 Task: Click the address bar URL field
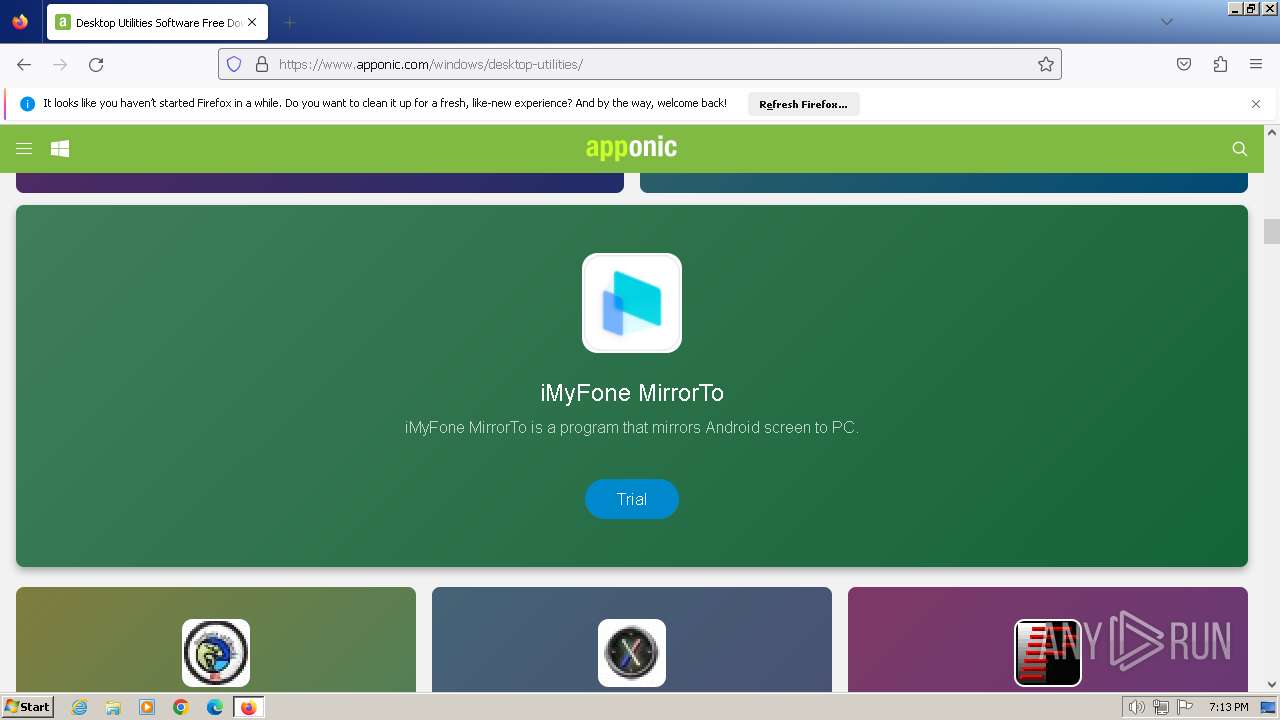pos(640,64)
